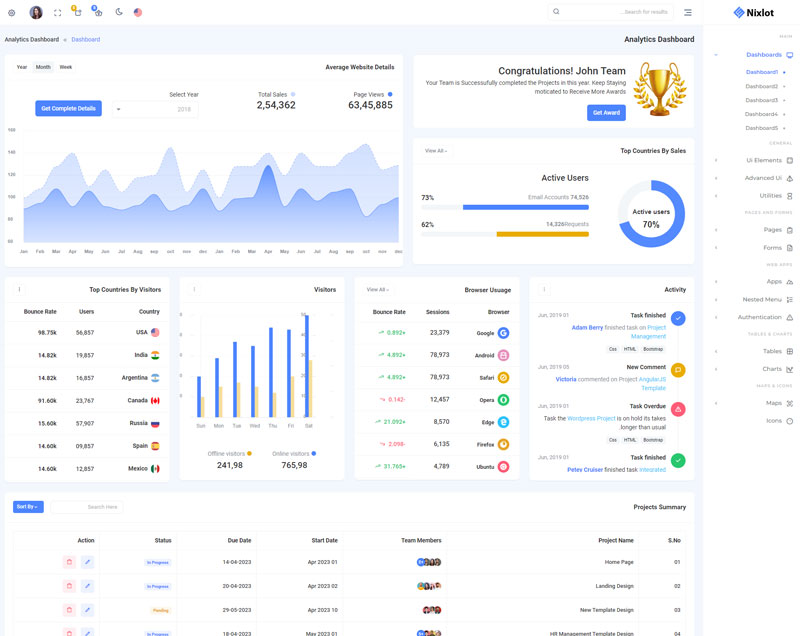Open the Select Year dropdown
Image resolution: width=800 pixels, height=636 pixels.
155,109
